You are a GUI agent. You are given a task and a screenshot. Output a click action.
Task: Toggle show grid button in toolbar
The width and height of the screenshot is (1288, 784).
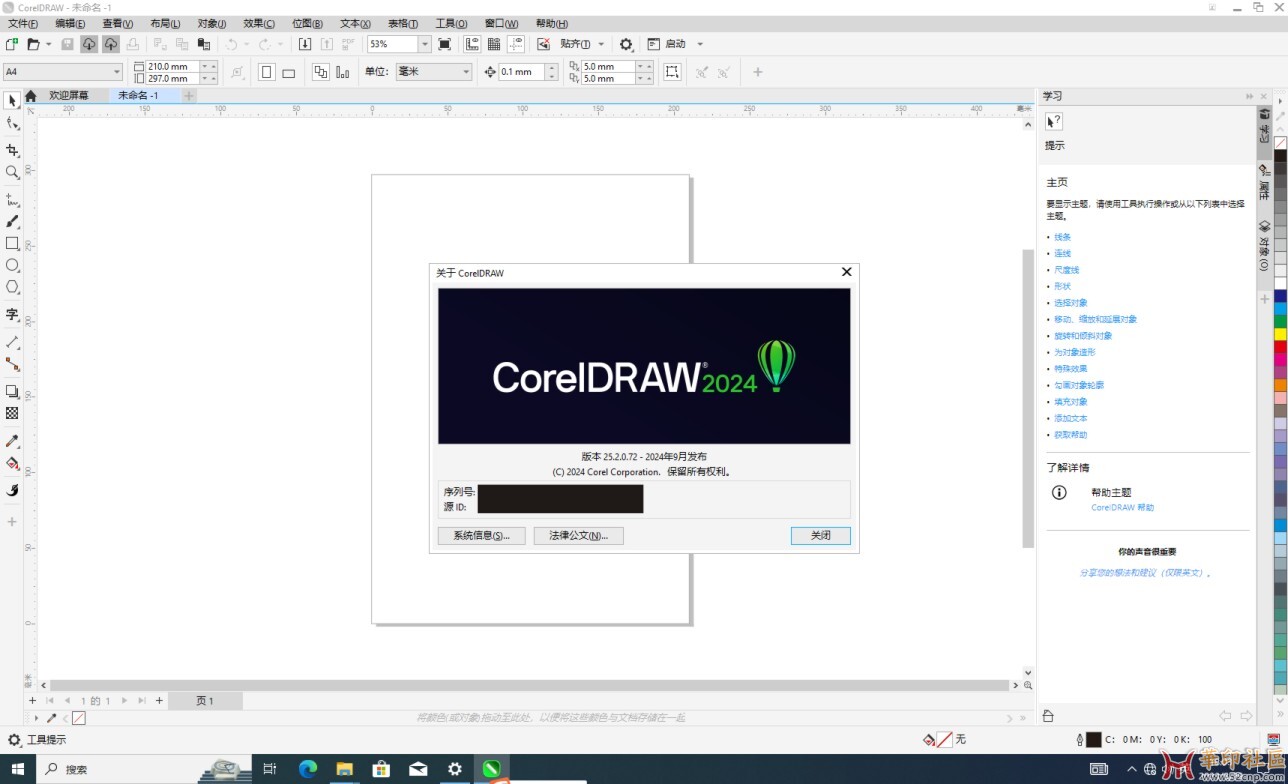tap(494, 44)
